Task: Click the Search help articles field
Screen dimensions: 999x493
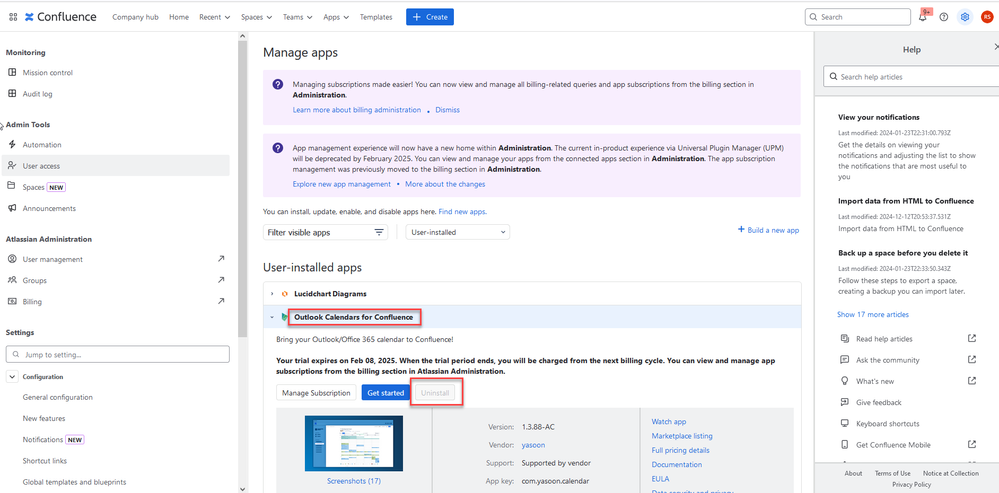Action: [x=911, y=76]
